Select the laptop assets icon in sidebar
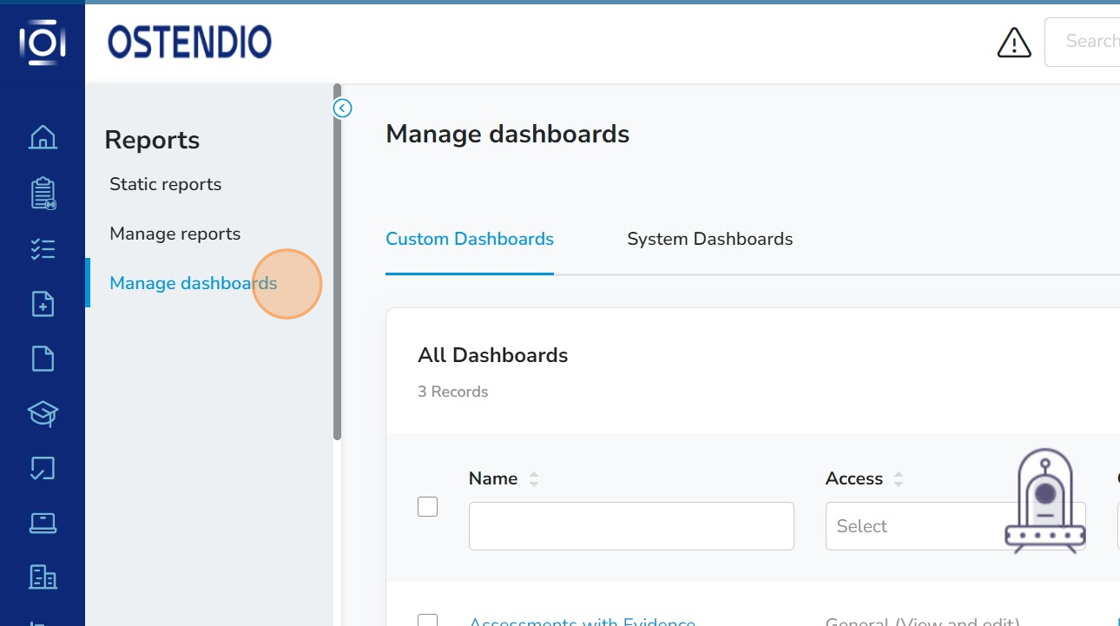Screen dimensions: 1120x626 tap(42, 523)
